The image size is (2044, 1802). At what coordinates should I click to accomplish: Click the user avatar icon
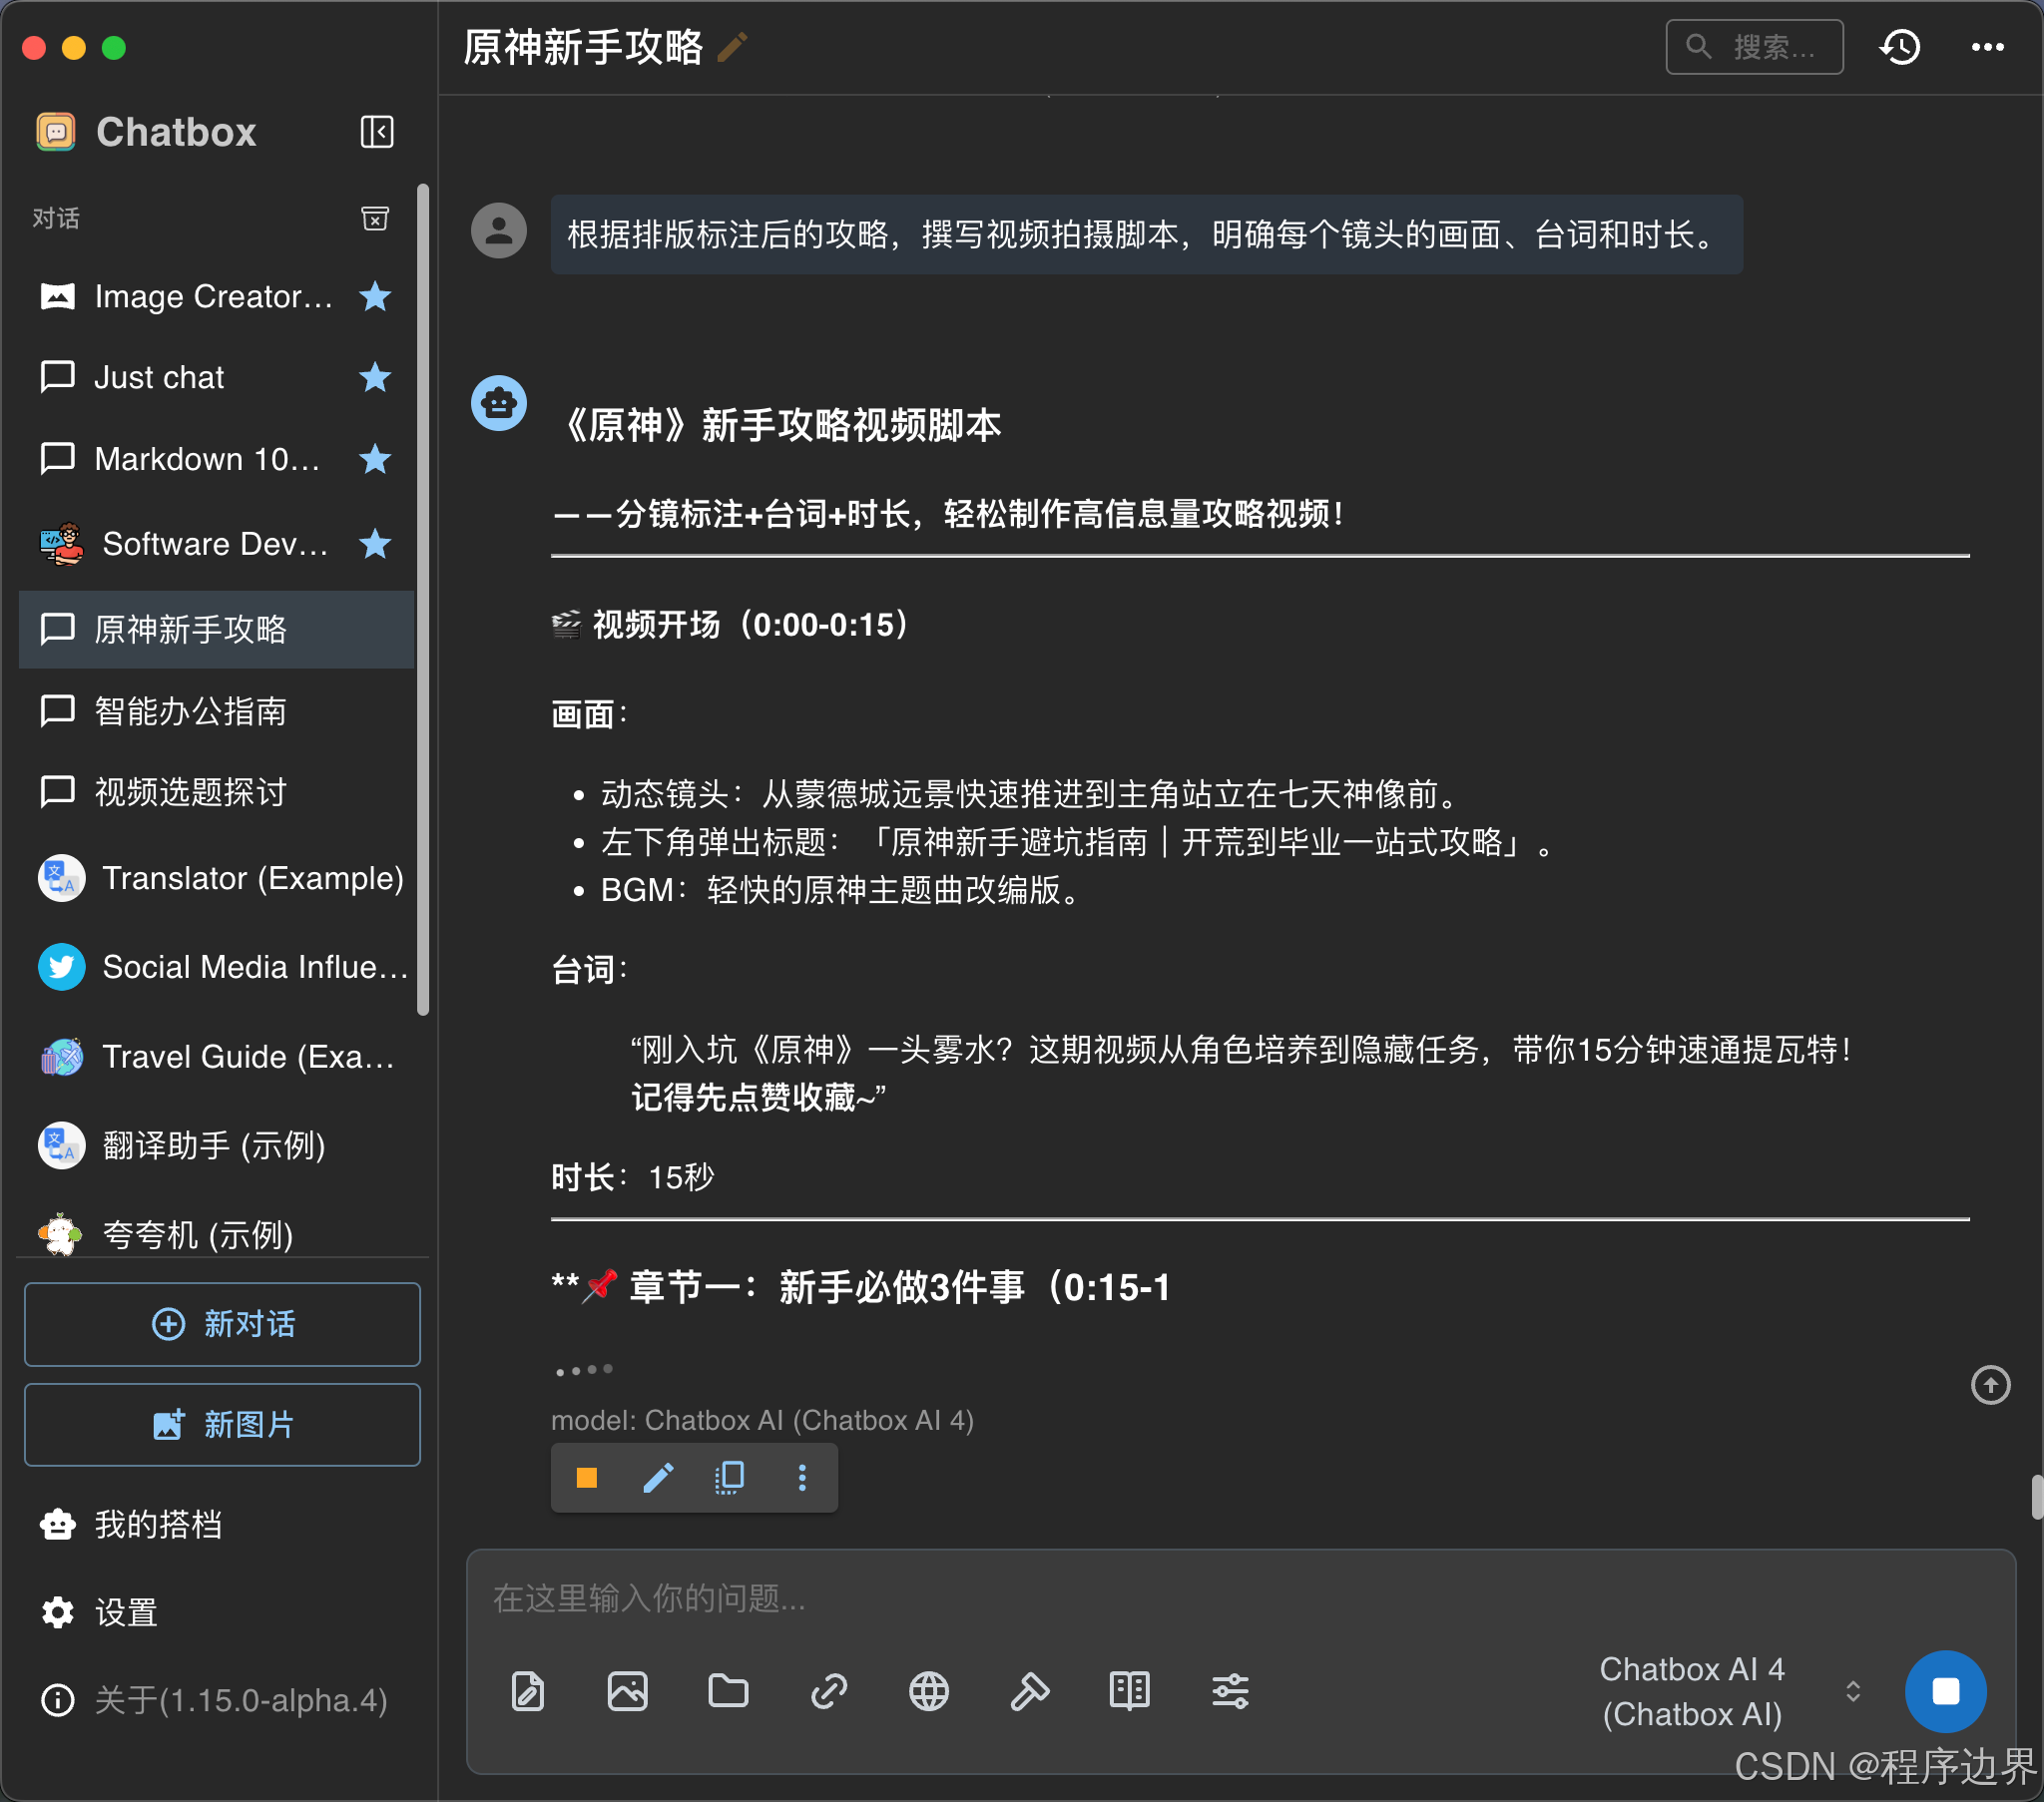[499, 231]
